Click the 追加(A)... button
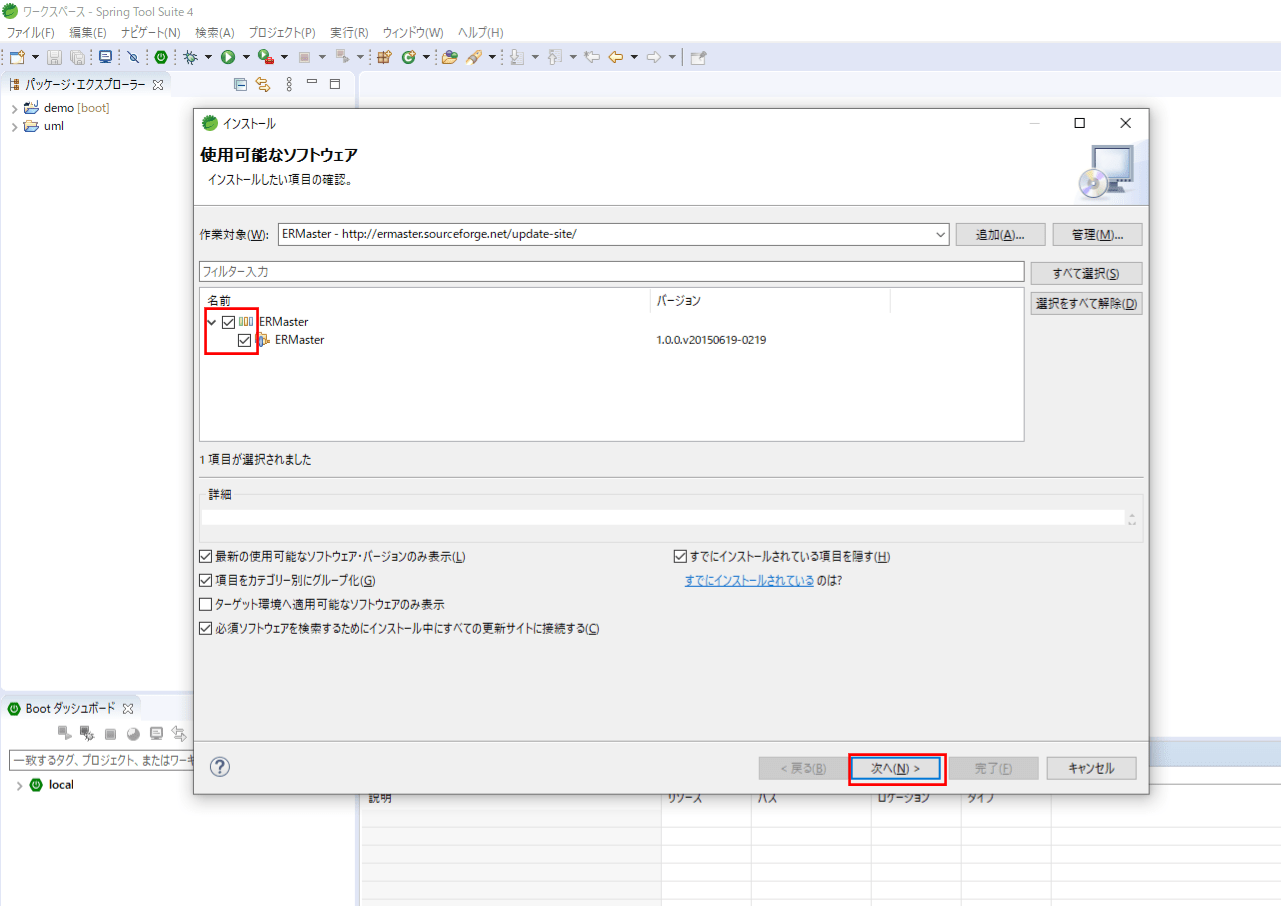The width and height of the screenshot is (1281, 906). coord(1000,234)
